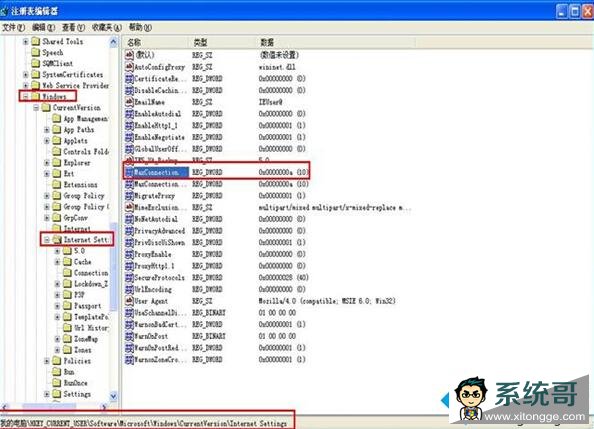Collapse the Windows tree node
Viewport: 594px width, 429px height.
pos(26,96)
